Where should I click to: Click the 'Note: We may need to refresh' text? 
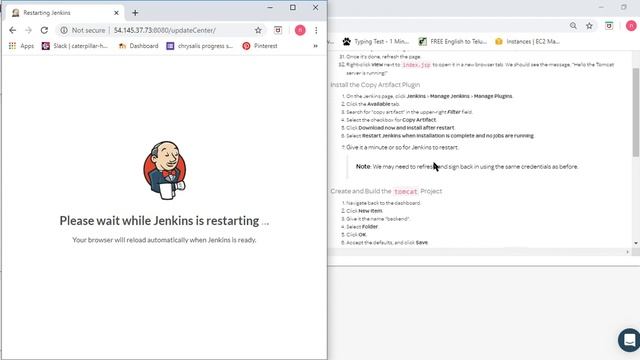pyautogui.click(x=467, y=167)
